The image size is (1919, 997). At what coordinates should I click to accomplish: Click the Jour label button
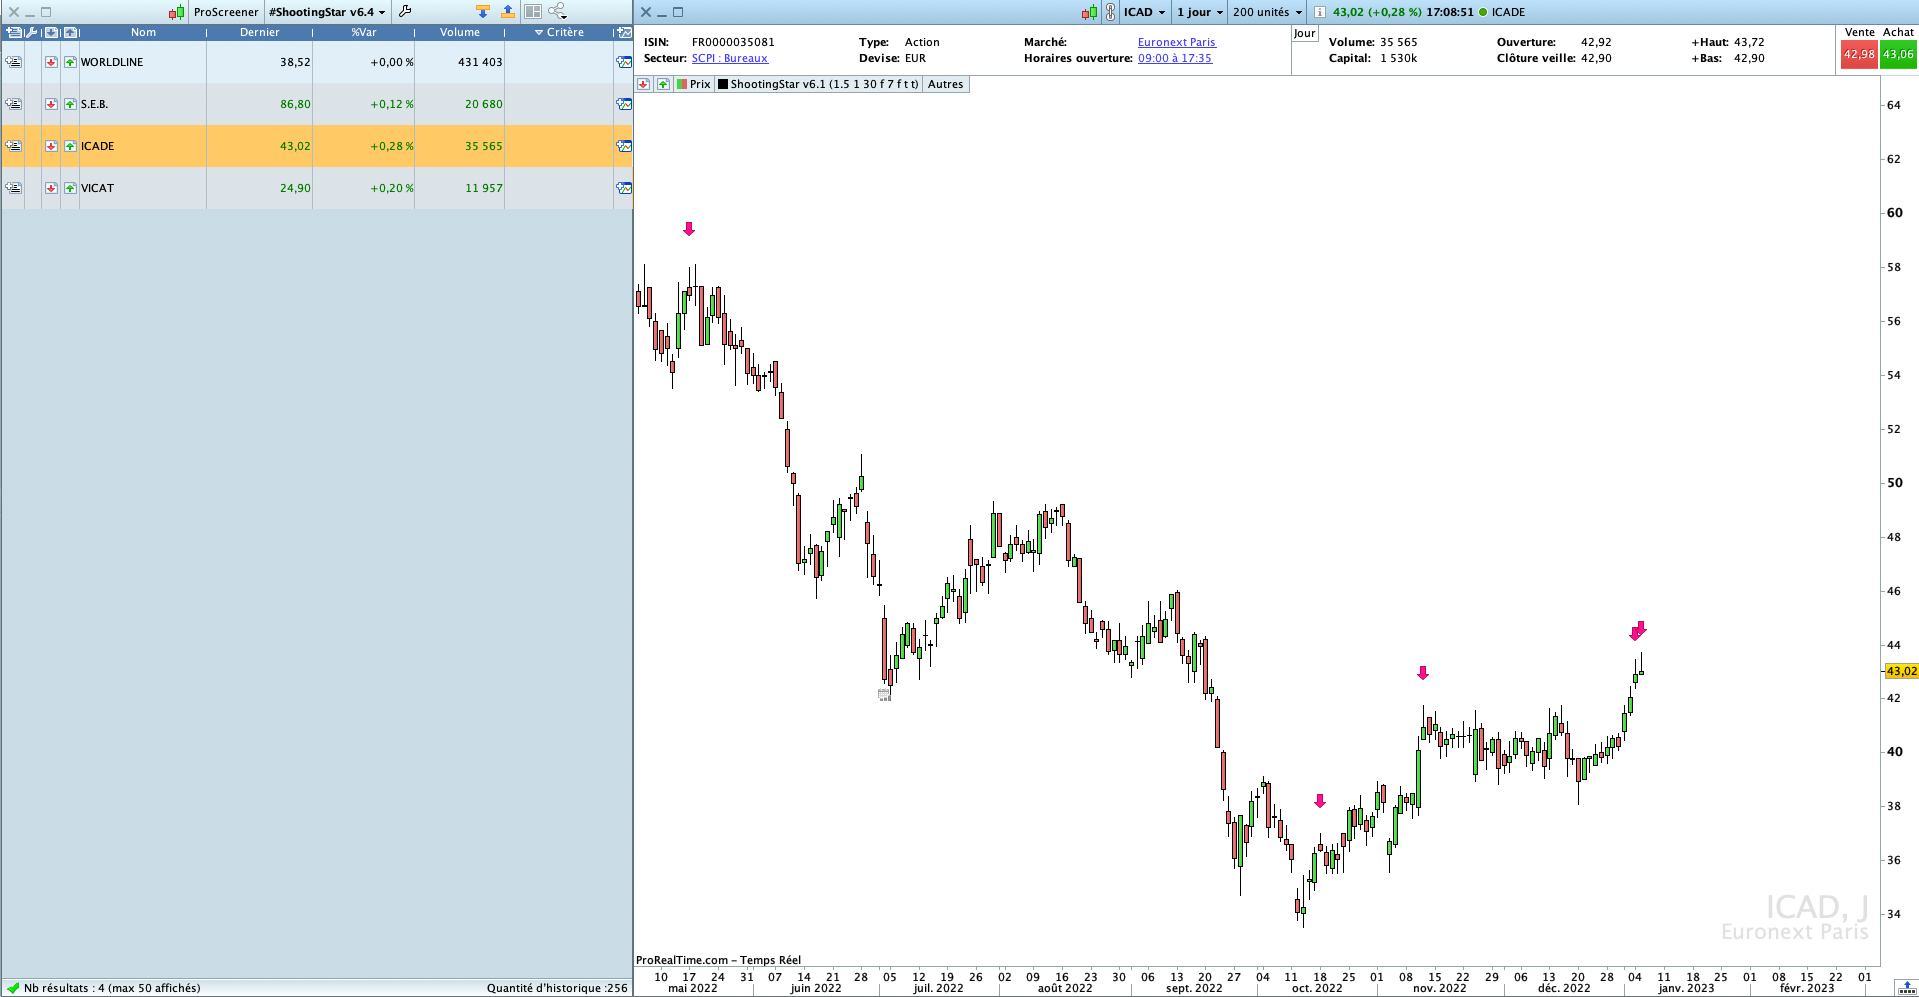tap(1305, 33)
